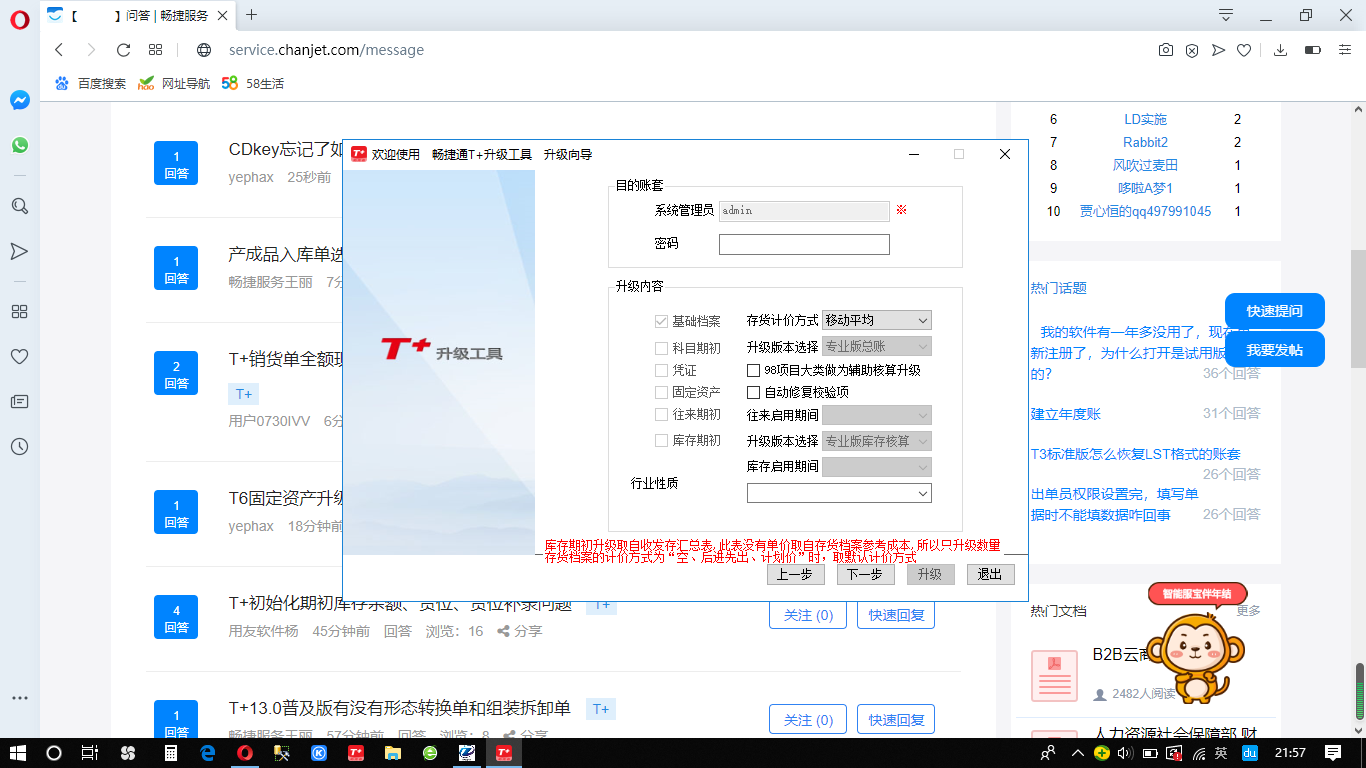Image resolution: width=1366 pixels, height=768 pixels.
Task: Send the page to My Flow
Action: (1218, 50)
